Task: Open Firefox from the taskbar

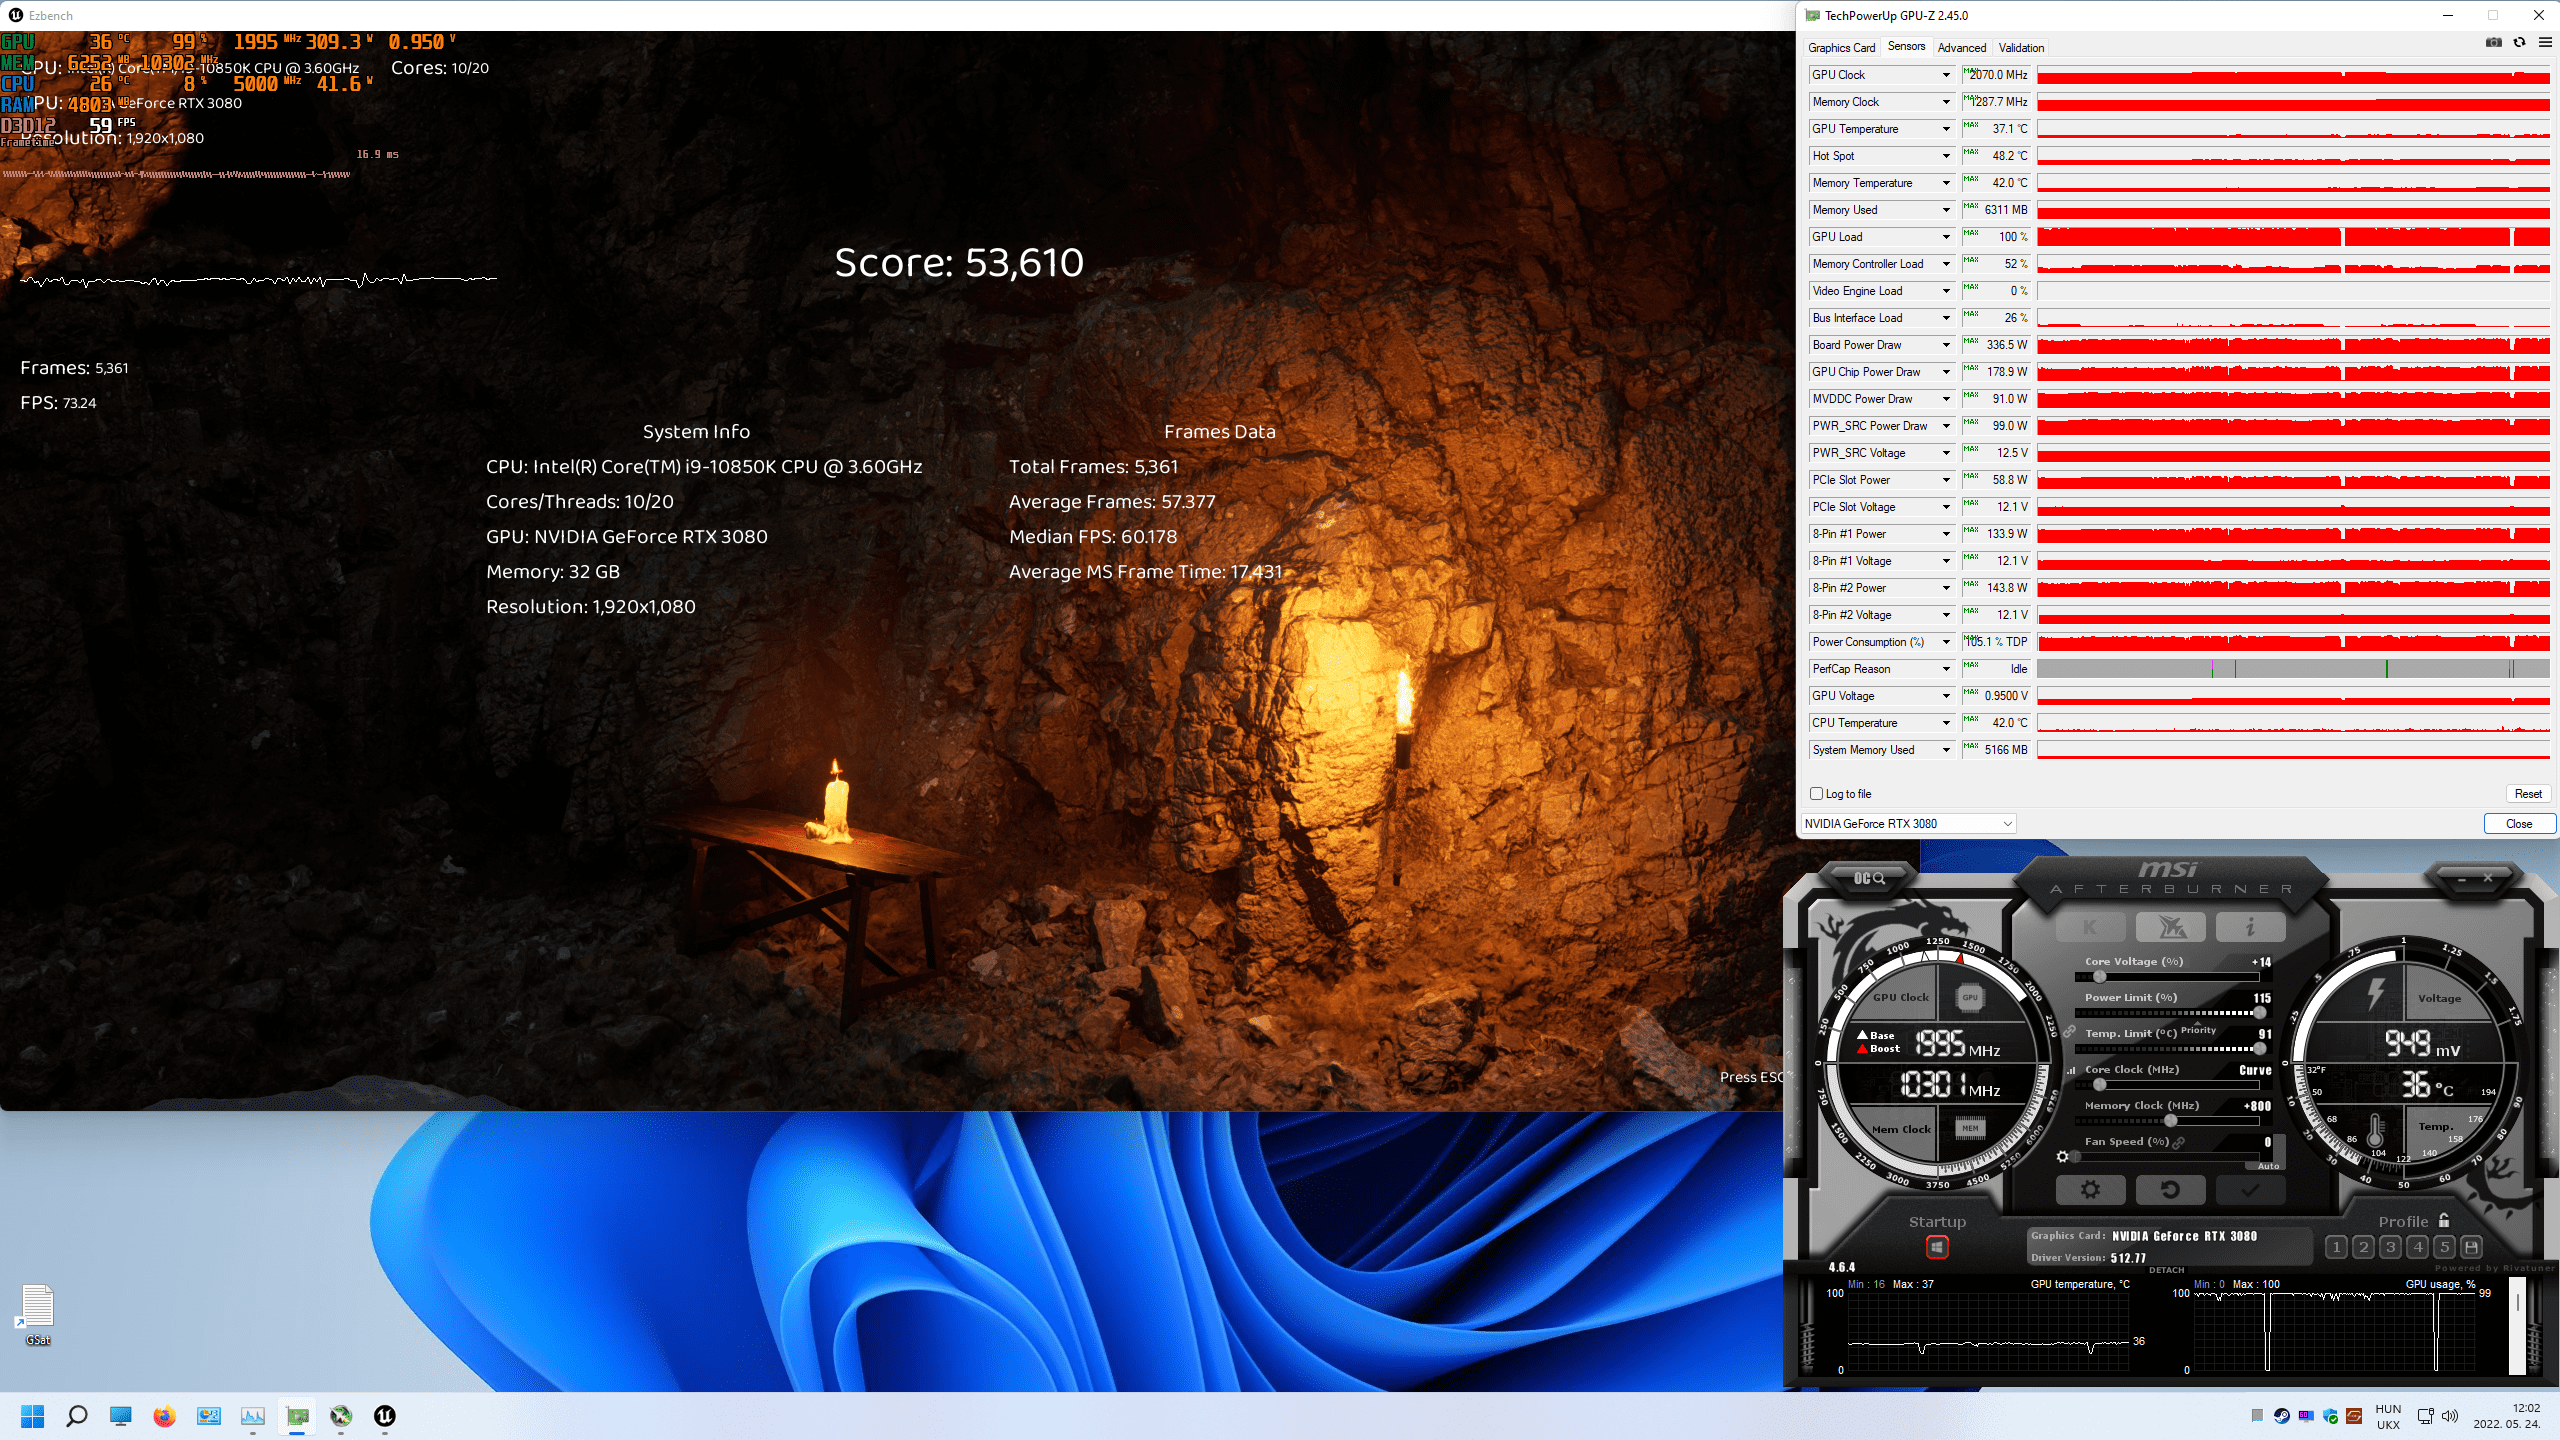Action: tap(165, 1416)
